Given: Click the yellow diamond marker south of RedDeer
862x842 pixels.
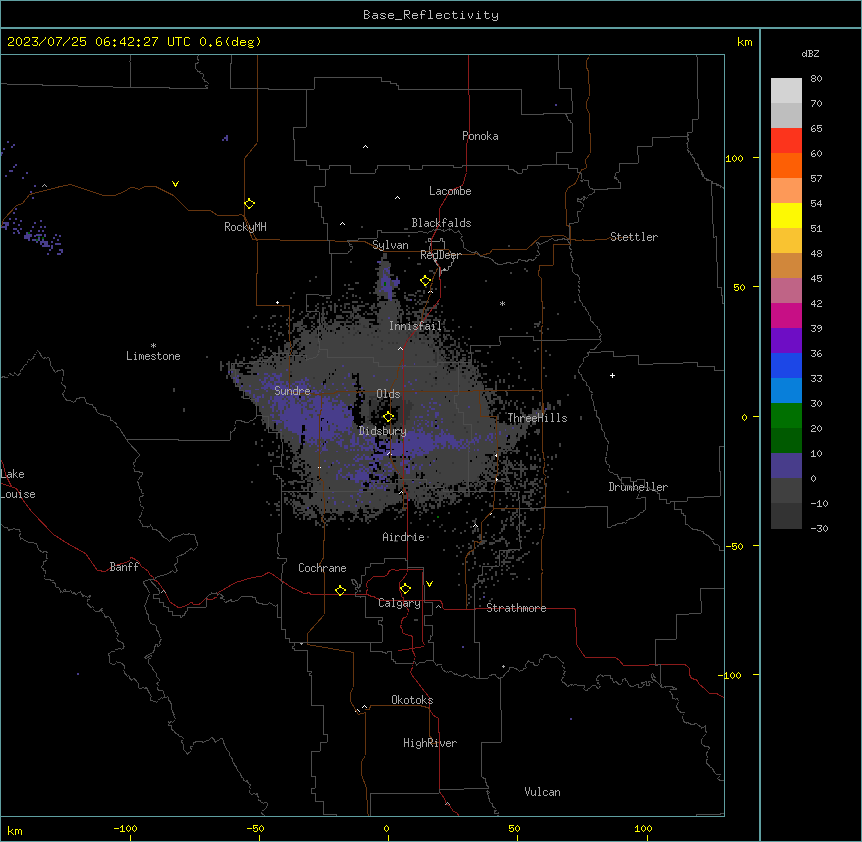Looking at the screenshot, I should 426,281.
